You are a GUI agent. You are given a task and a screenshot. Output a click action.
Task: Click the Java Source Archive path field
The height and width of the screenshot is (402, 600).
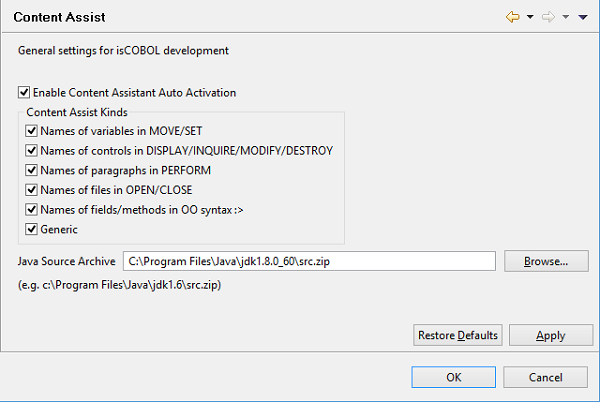[x=309, y=261]
